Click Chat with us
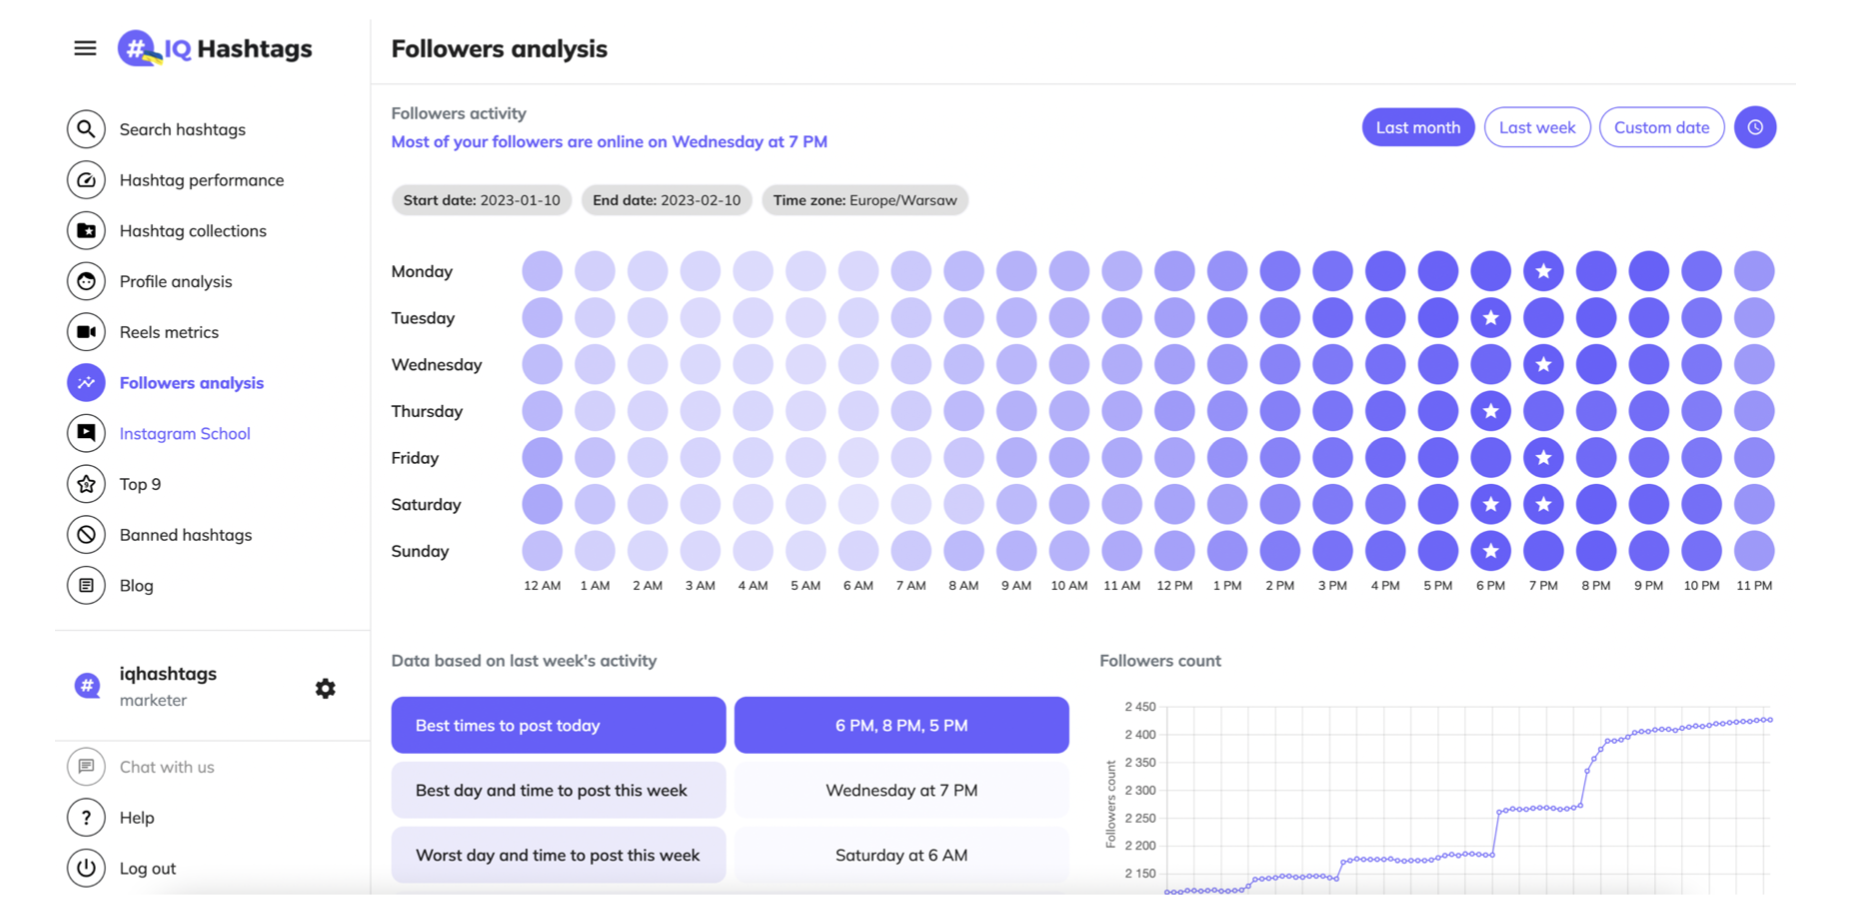The image size is (1876, 910). click(x=167, y=767)
